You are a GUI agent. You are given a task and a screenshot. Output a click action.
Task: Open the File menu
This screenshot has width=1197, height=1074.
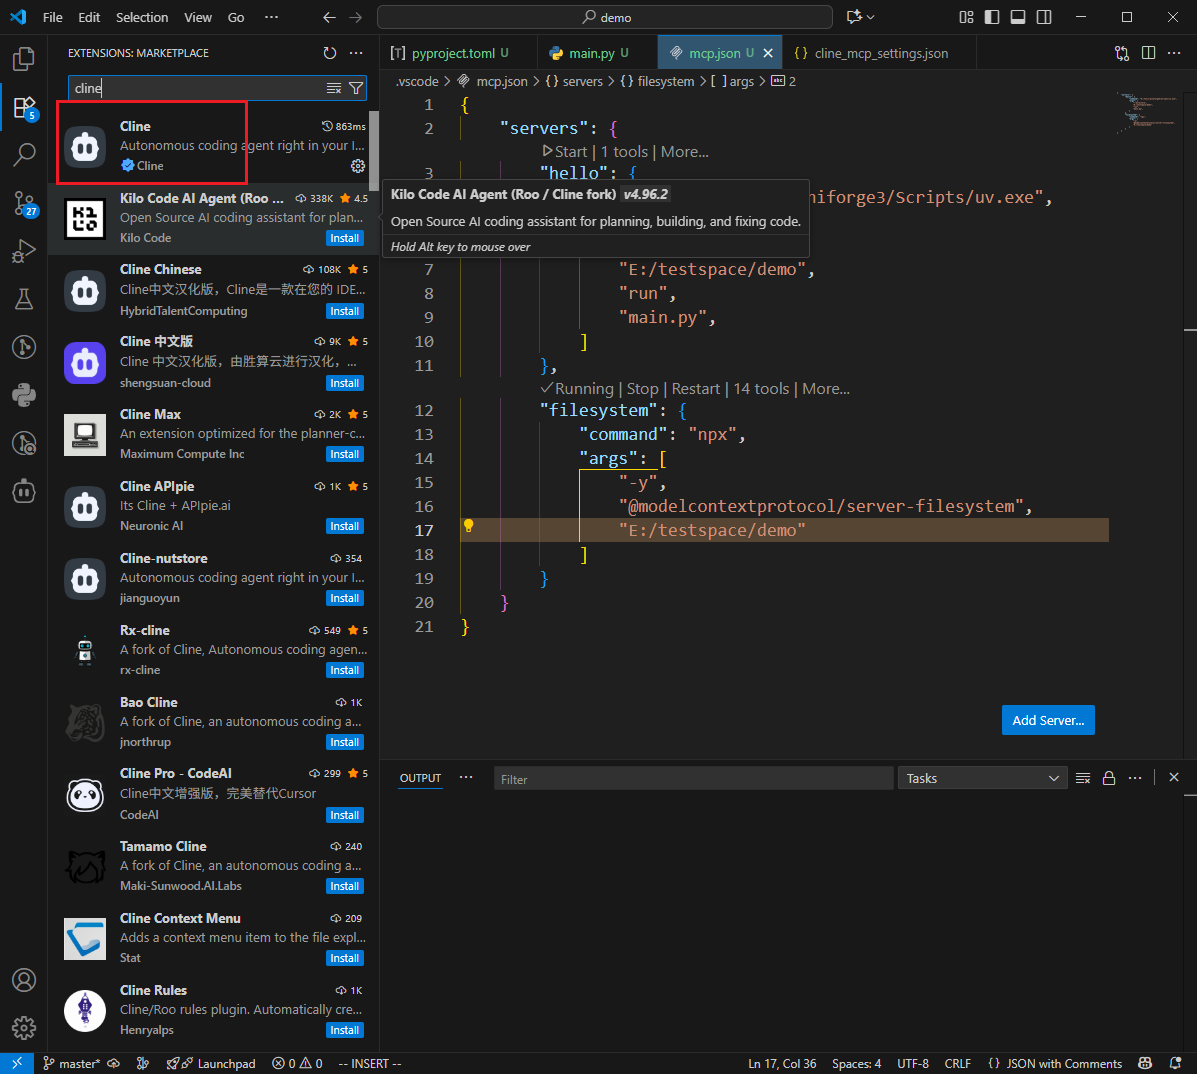pyautogui.click(x=53, y=17)
